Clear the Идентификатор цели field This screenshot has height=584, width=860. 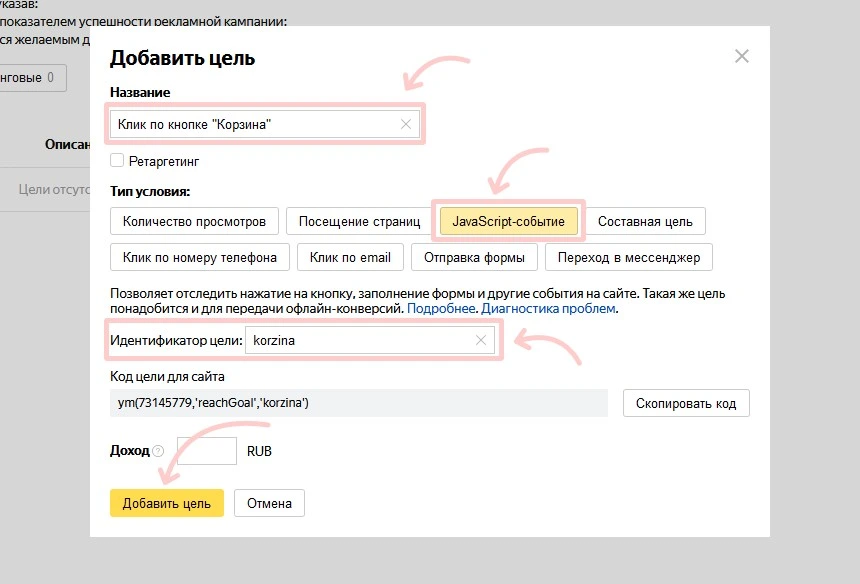(x=481, y=341)
